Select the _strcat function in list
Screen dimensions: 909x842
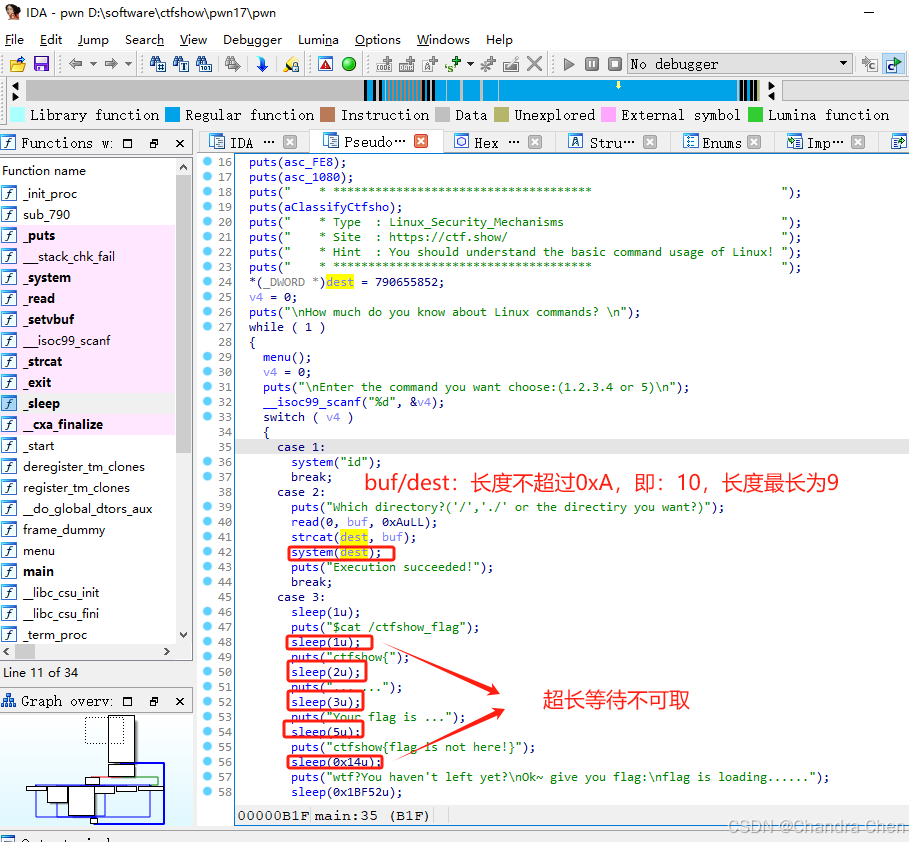42,362
